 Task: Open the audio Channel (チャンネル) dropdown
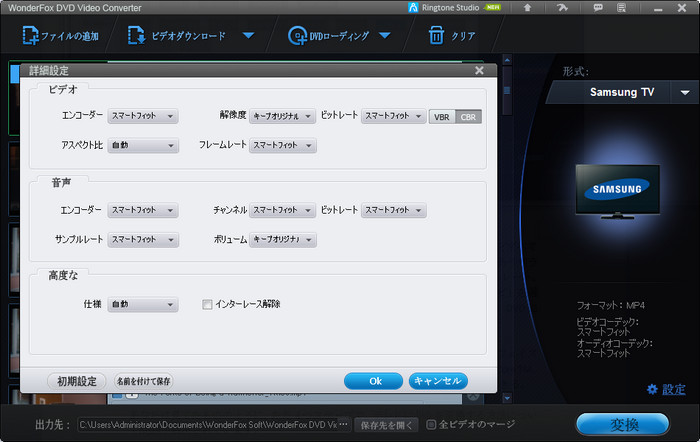pos(282,210)
